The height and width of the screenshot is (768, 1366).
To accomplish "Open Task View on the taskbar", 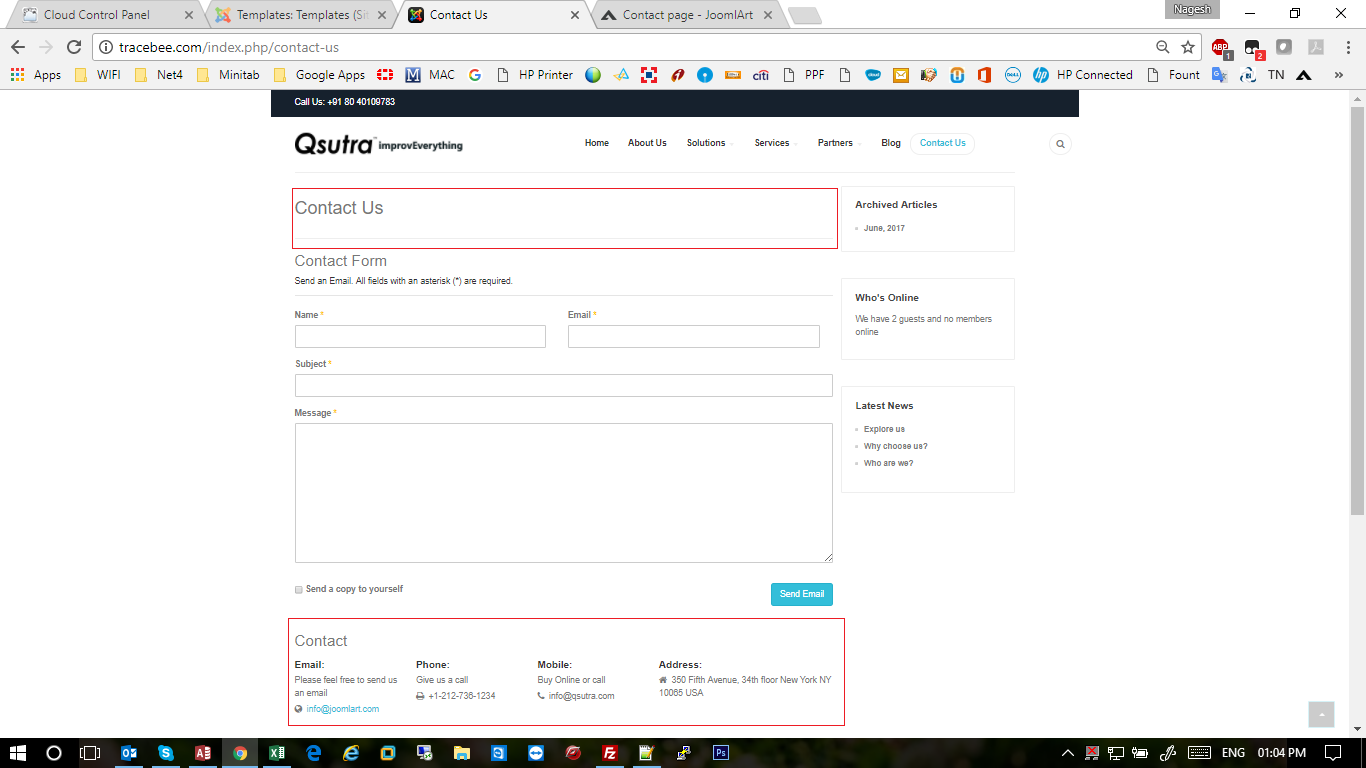I will click(91, 753).
